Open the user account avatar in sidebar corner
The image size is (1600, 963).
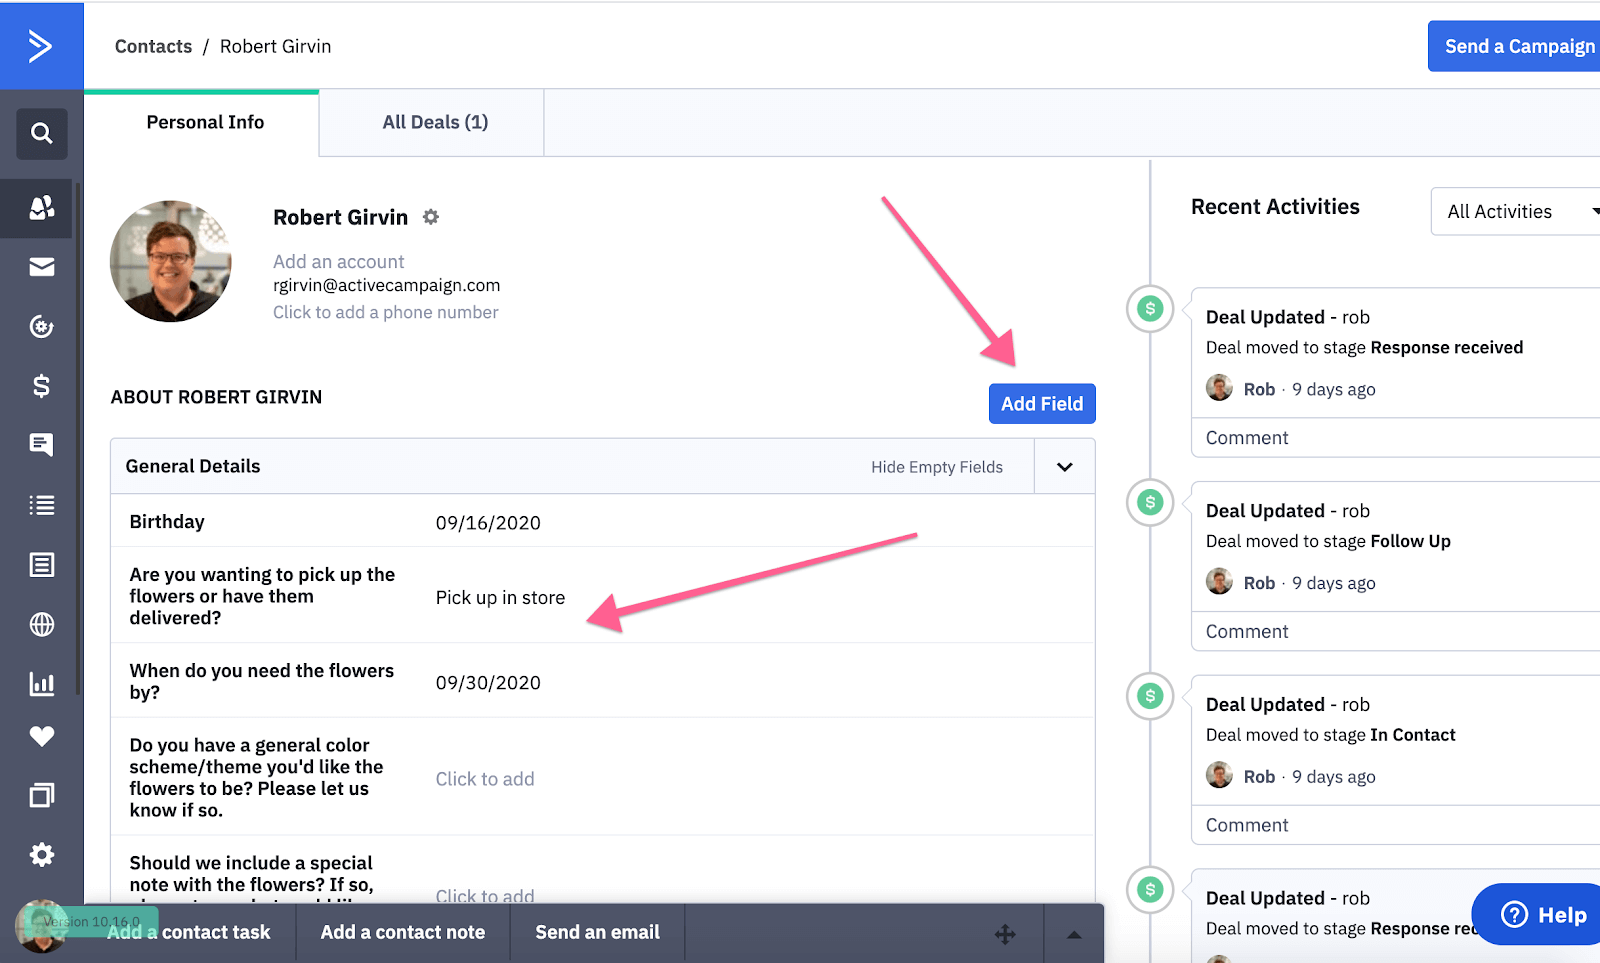(40, 926)
